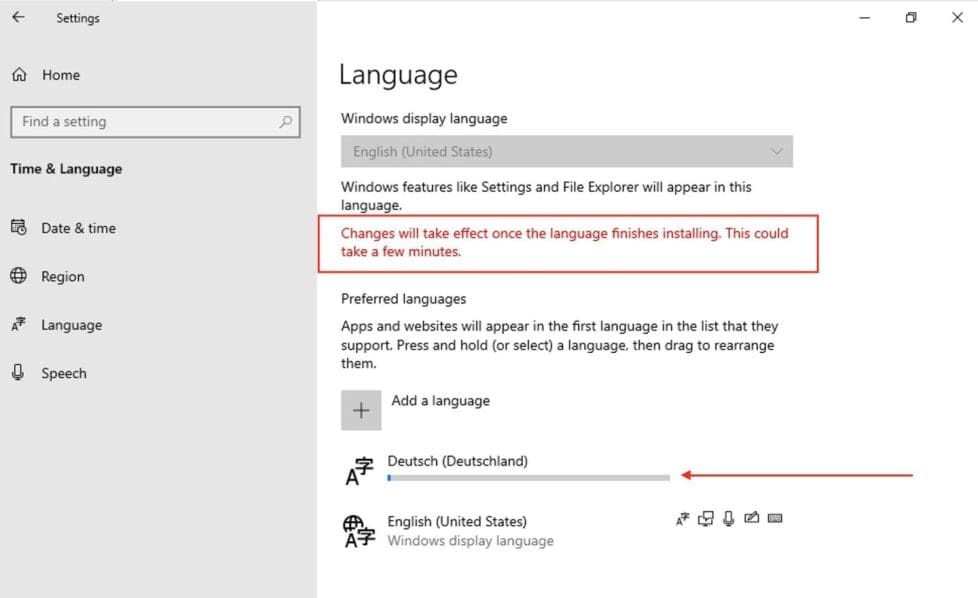
Task: Click the search magnifier icon
Action: point(286,122)
